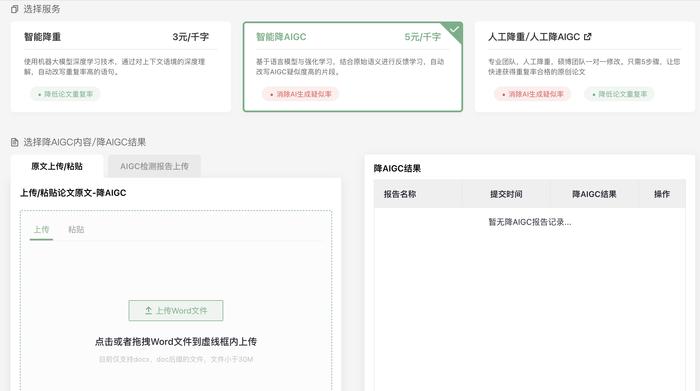Click the 降低论文重复率 tag in 人工降重 card

(619, 94)
